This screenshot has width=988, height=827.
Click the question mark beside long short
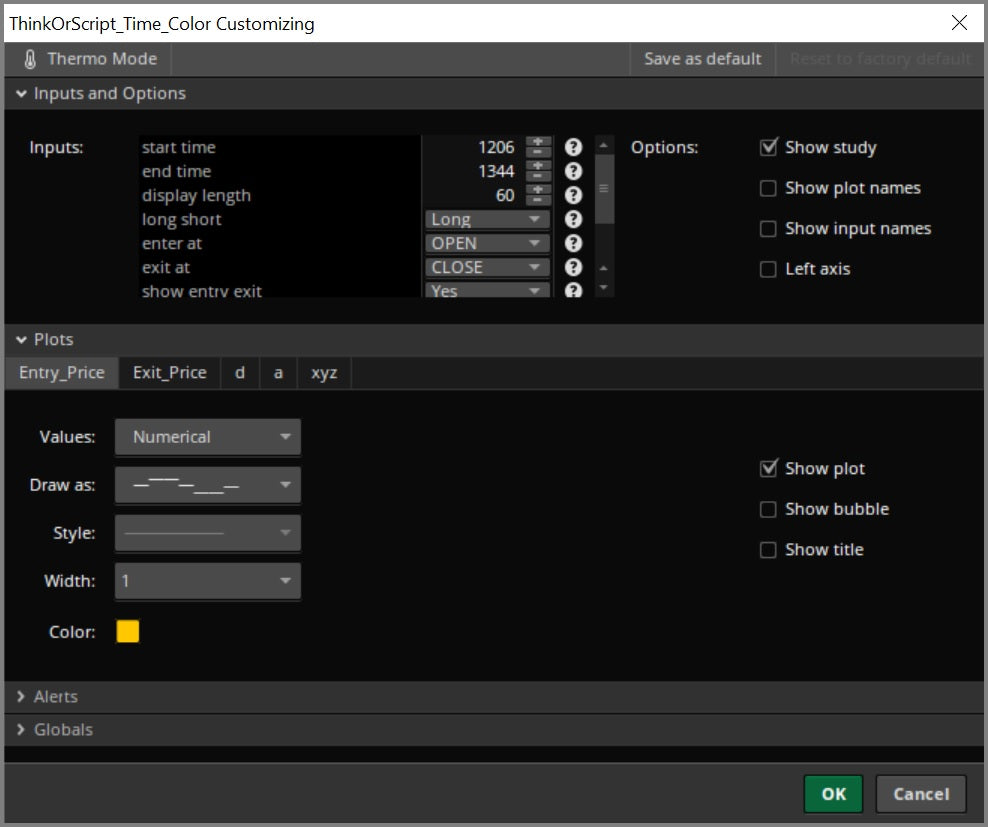(573, 219)
